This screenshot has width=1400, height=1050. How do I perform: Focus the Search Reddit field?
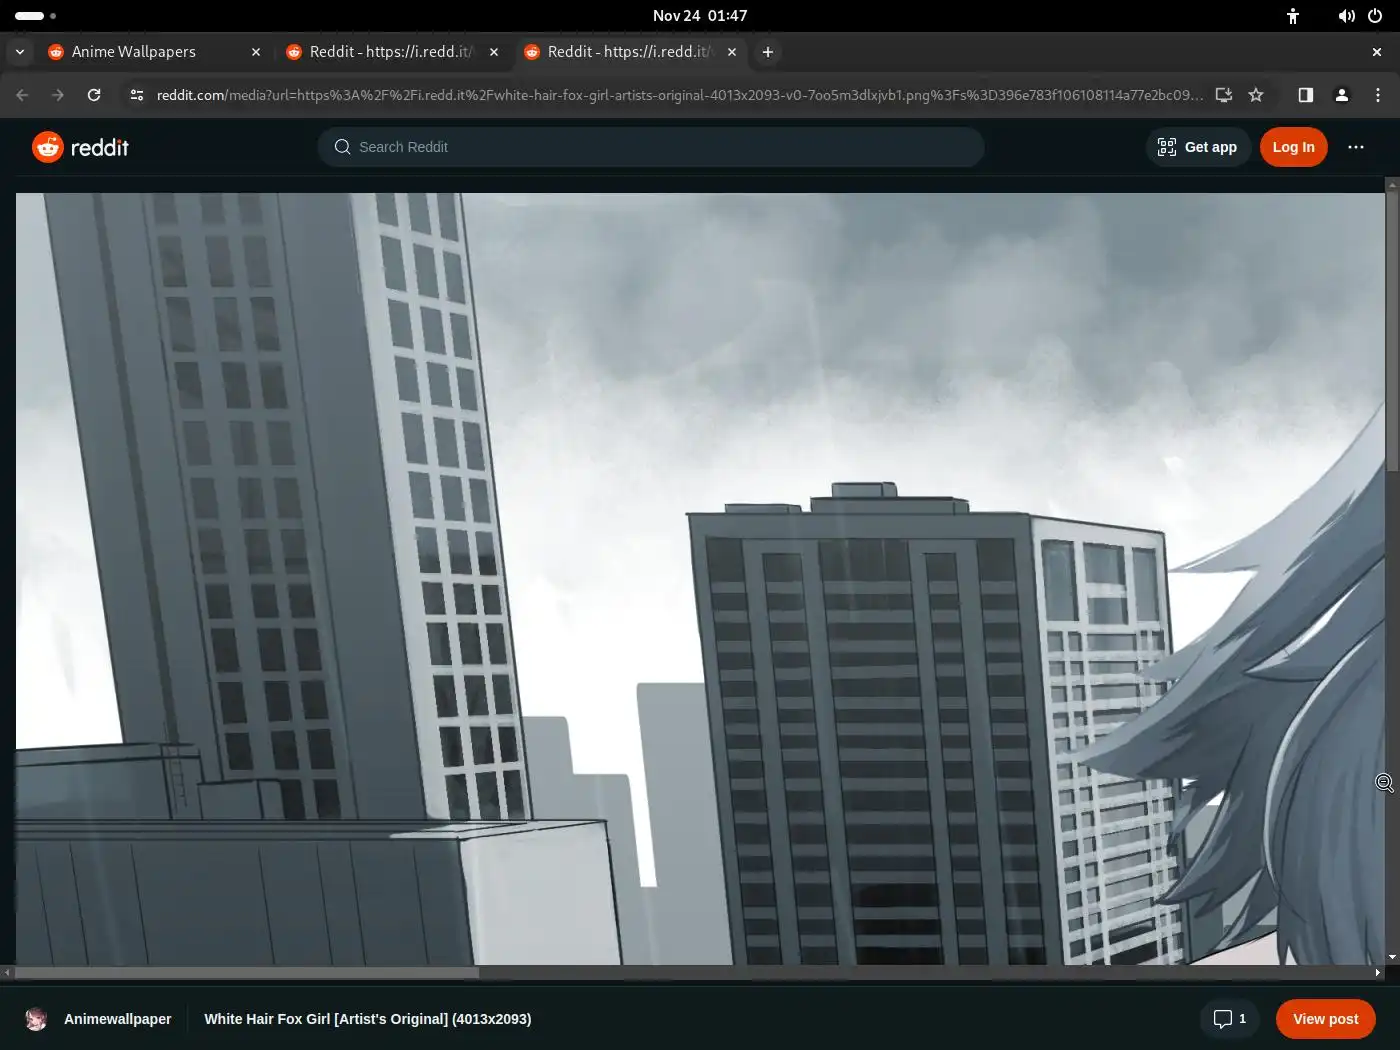pyautogui.click(x=651, y=147)
